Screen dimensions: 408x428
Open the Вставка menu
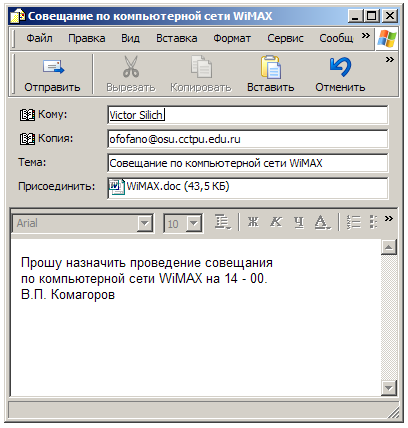coord(177,38)
